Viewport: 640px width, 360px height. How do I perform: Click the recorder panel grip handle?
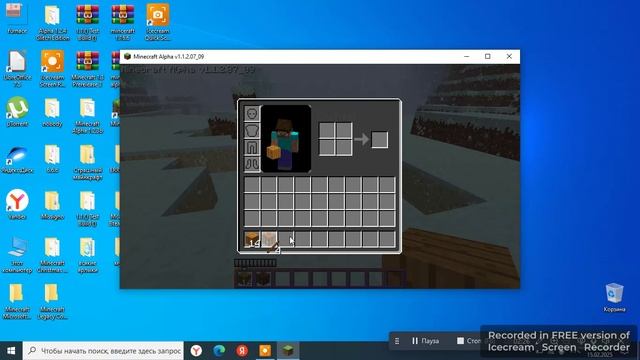pyautogui.click(x=397, y=341)
